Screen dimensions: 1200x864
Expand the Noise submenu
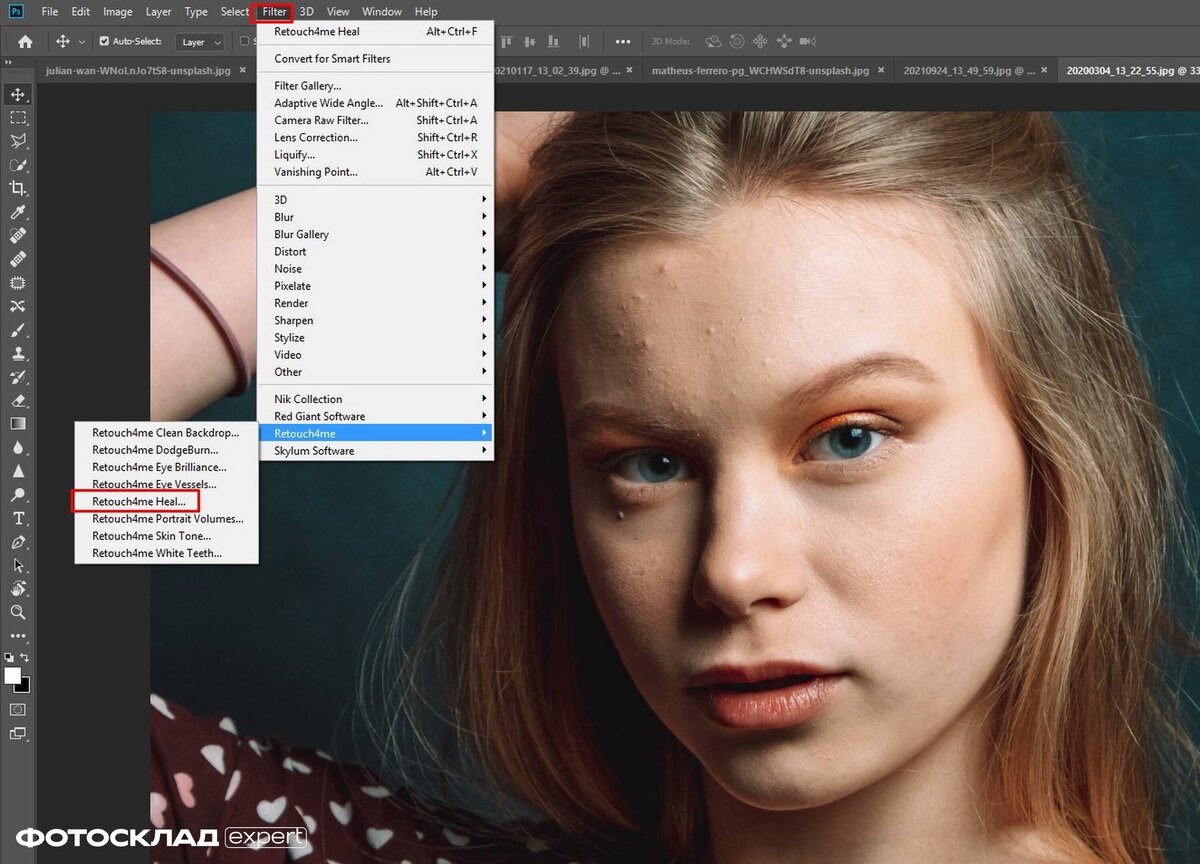pos(376,268)
